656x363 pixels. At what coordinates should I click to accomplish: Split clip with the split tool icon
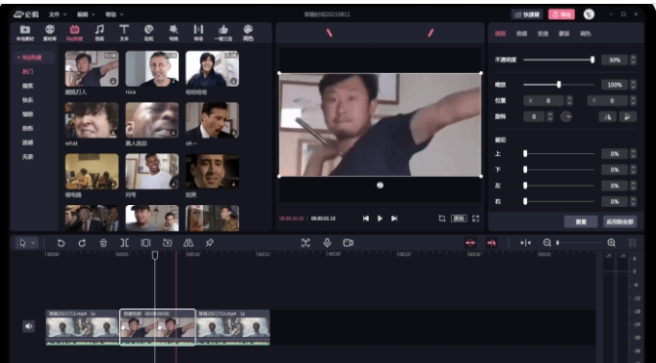125,243
